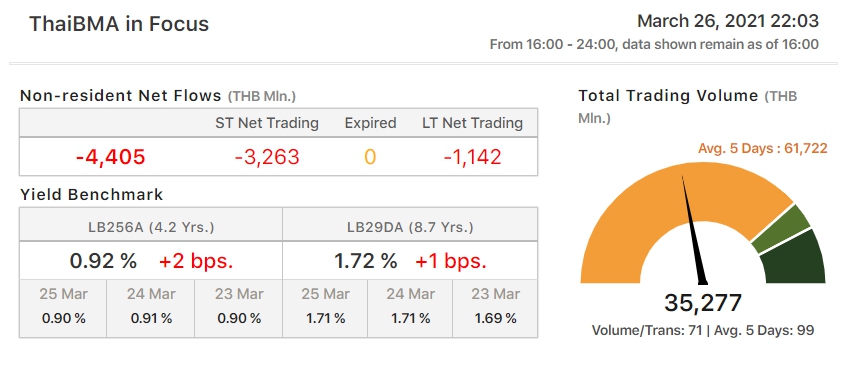The height and width of the screenshot is (375, 849).
Task: Click the orange section of volume gauge
Action: pos(639,216)
